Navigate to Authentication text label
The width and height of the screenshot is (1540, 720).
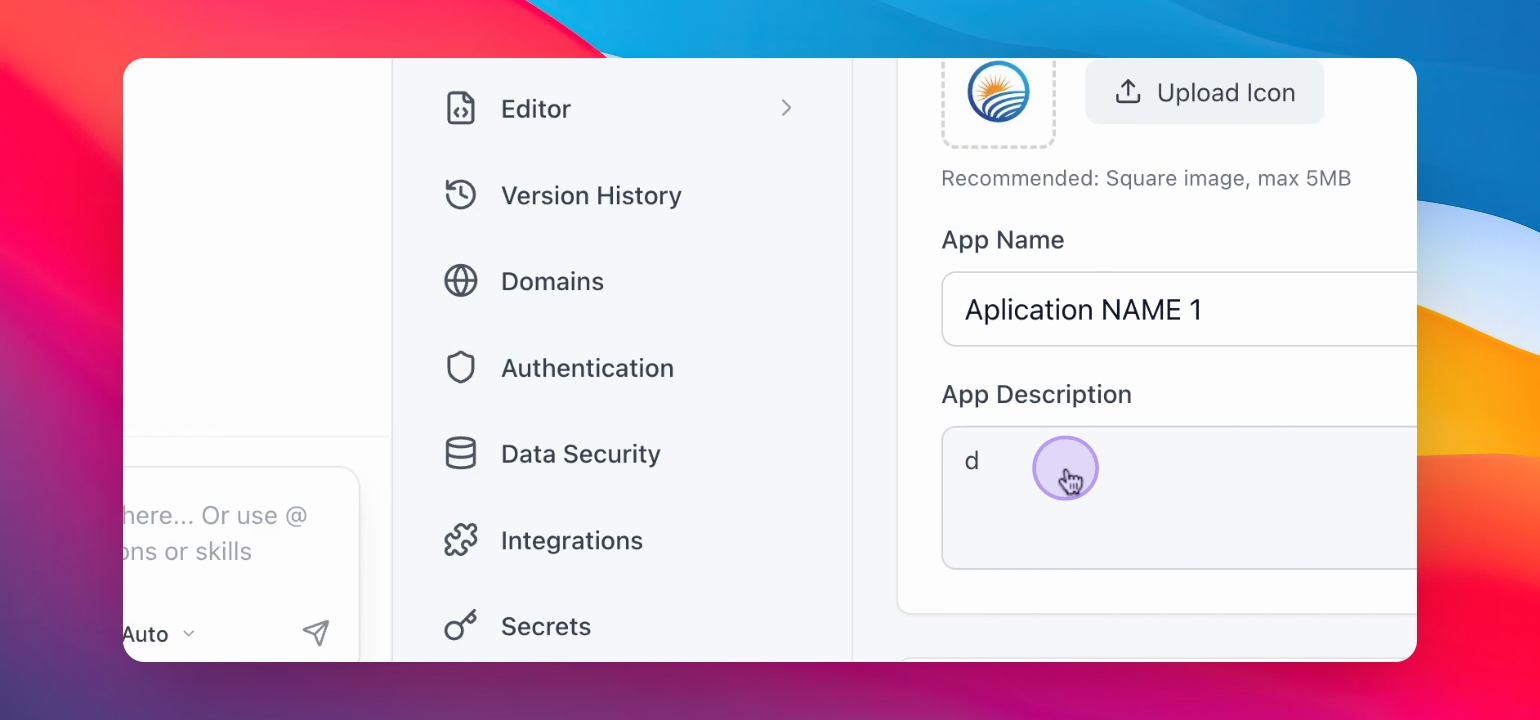click(x=587, y=368)
